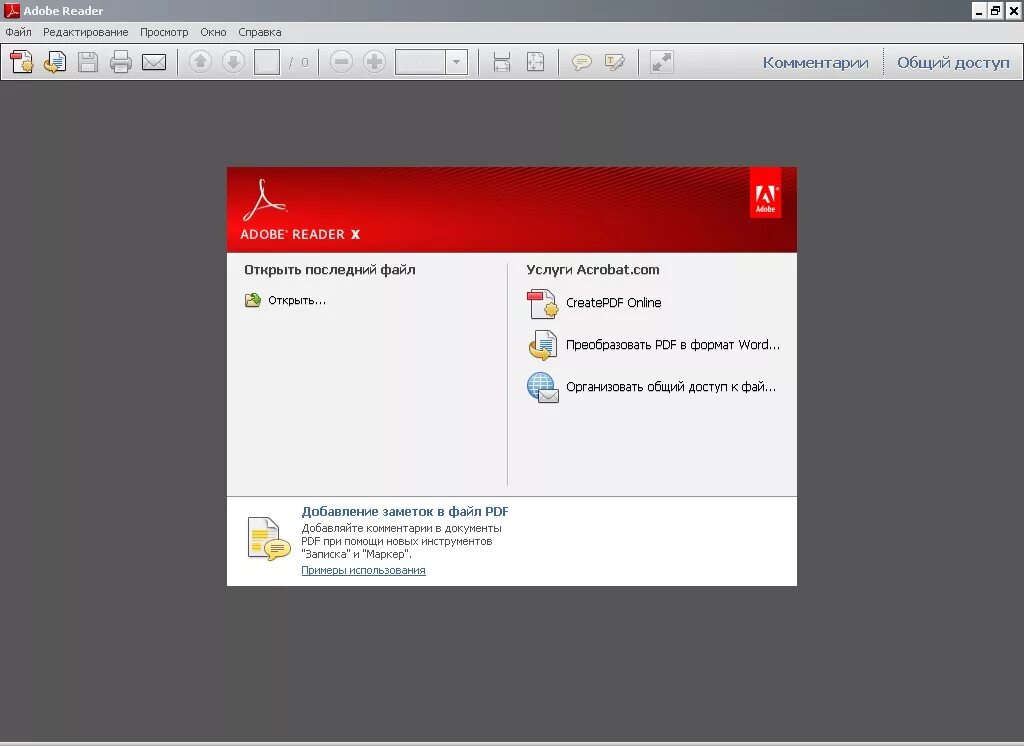
Task: Click Преобразовать PDF в формат Word link
Action: click(673, 344)
